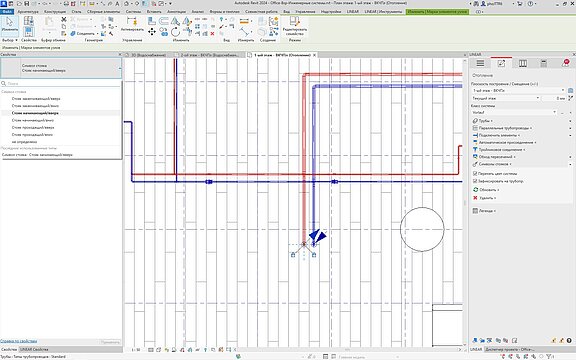Image resolution: width=576 pixels, height=360 pixels.
Task: Open the Системы ribbon tab
Action: coord(133,12)
